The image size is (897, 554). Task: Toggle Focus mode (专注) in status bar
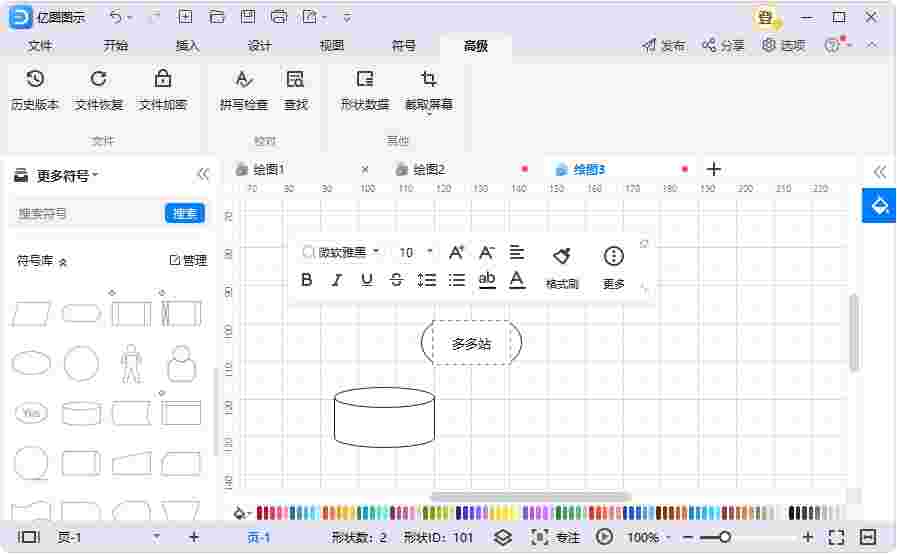(555, 537)
